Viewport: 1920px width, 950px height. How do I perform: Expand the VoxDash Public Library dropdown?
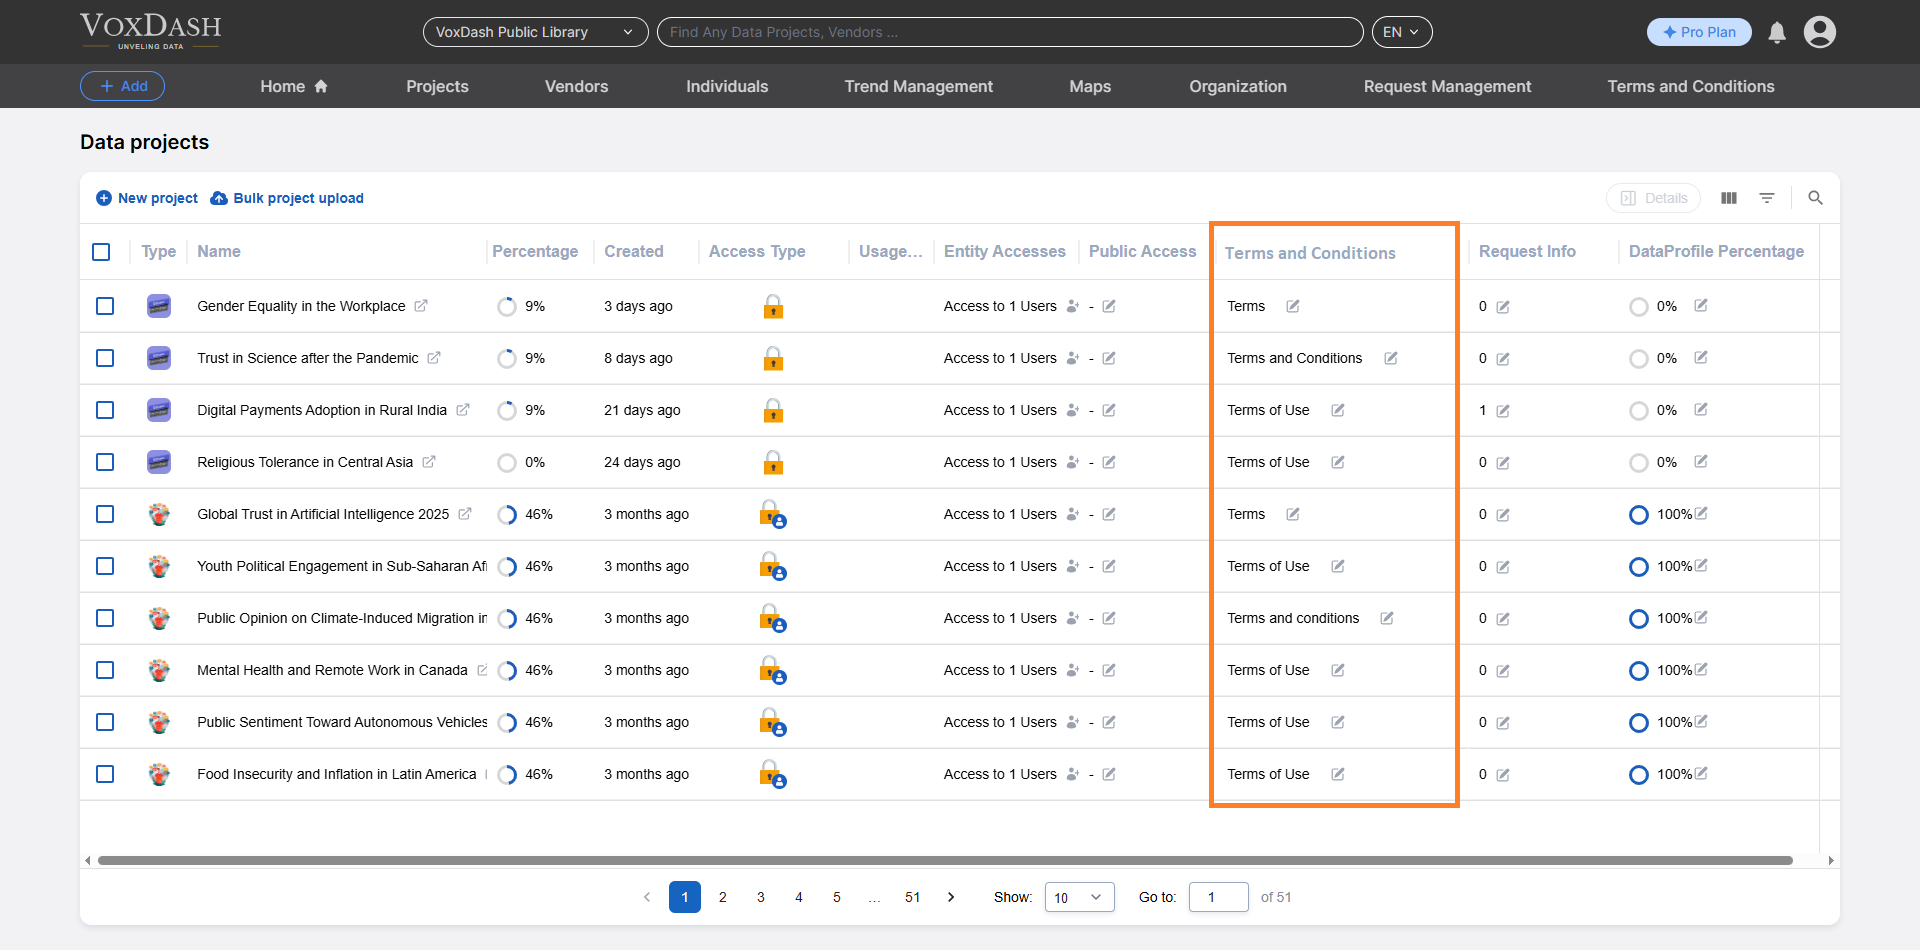click(535, 32)
